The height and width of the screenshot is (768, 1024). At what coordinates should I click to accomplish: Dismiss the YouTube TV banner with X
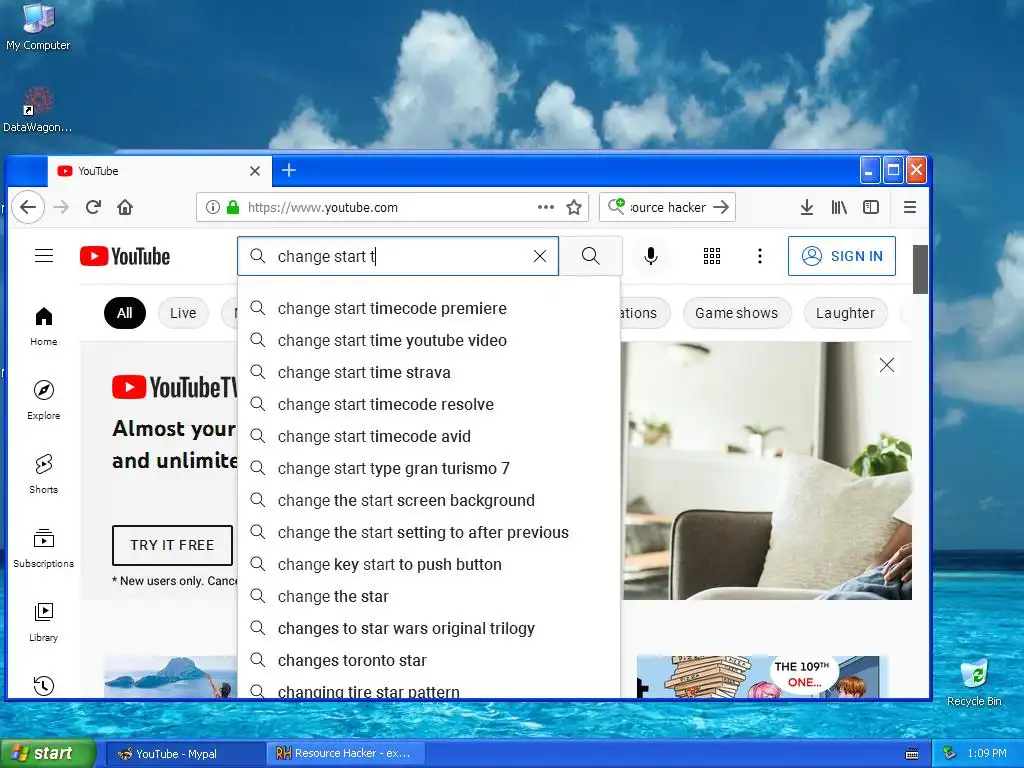pyautogui.click(x=886, y=365)
